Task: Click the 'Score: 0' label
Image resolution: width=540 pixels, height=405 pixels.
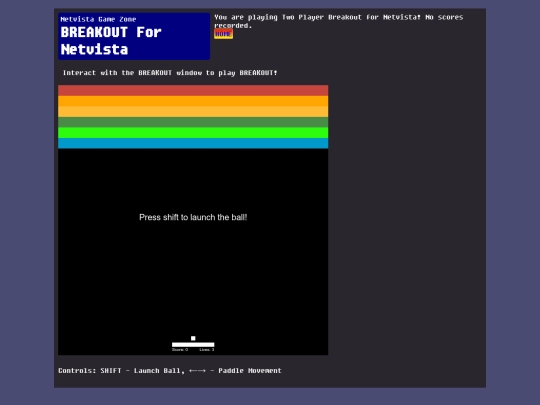Action: pos(180,350)
